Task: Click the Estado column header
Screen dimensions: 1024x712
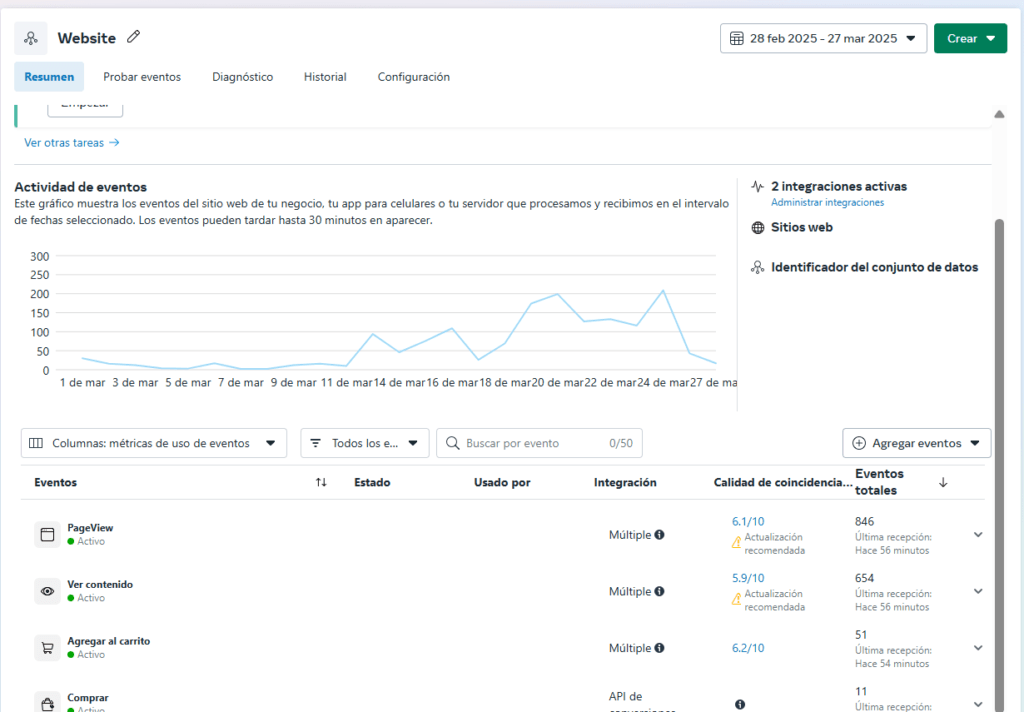Action: (372, 482)
